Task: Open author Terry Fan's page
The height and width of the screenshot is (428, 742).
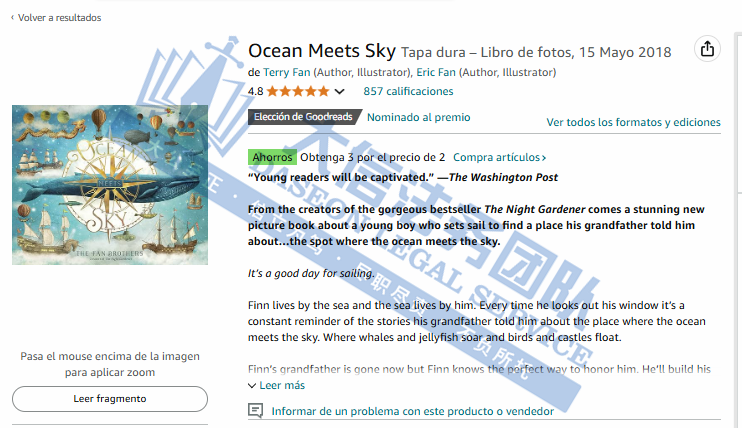Action: click(286, 72)
